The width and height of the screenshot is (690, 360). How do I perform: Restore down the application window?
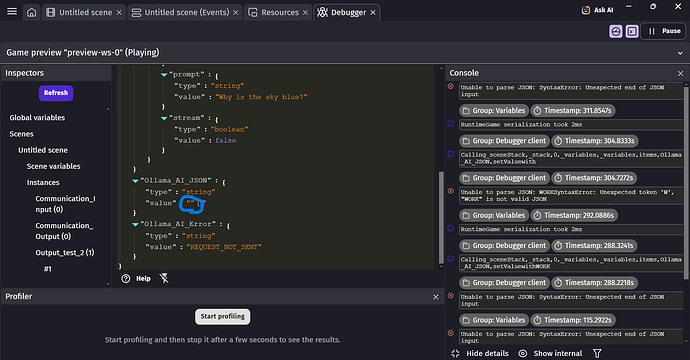point(653,6)
